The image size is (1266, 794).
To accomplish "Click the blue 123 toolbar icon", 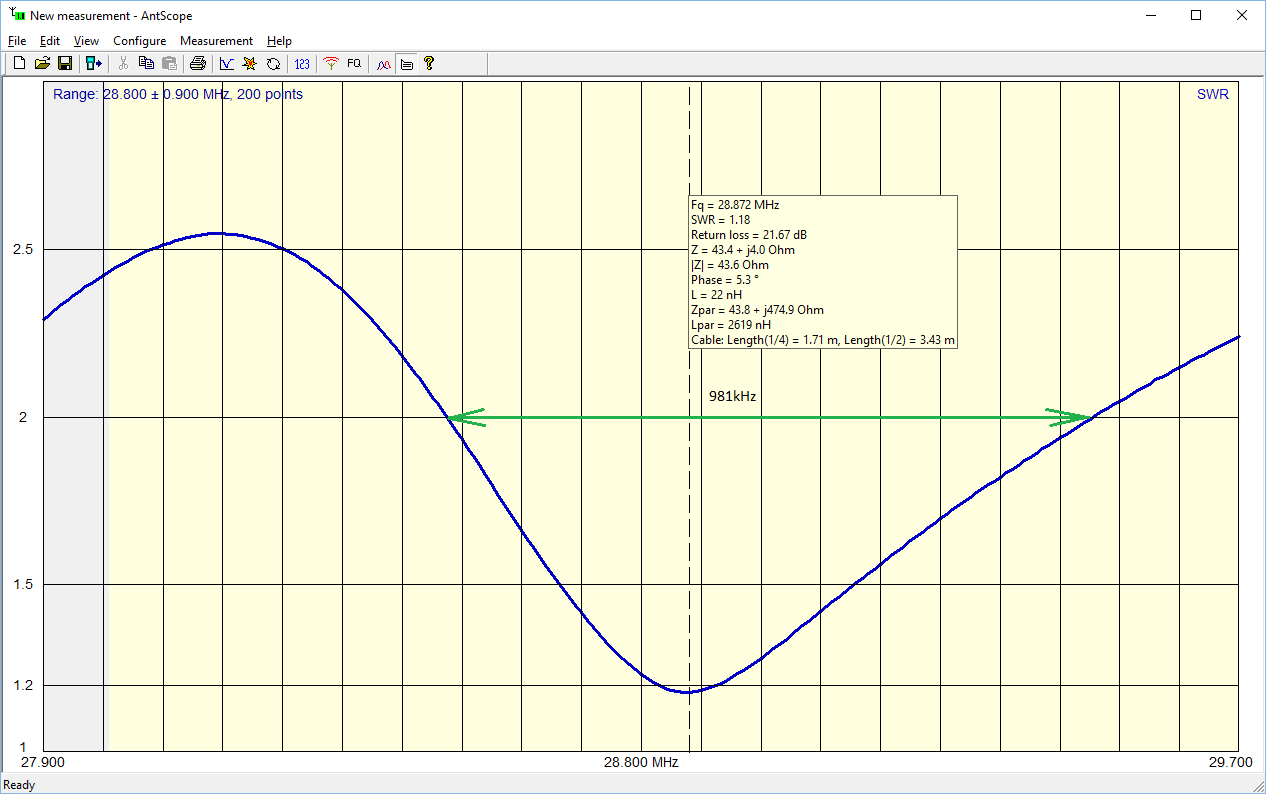I will point(302,64).
